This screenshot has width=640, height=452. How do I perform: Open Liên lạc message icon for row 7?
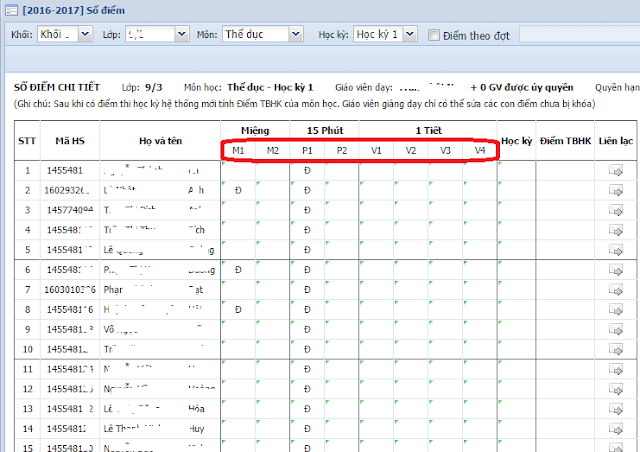point(616,289)
